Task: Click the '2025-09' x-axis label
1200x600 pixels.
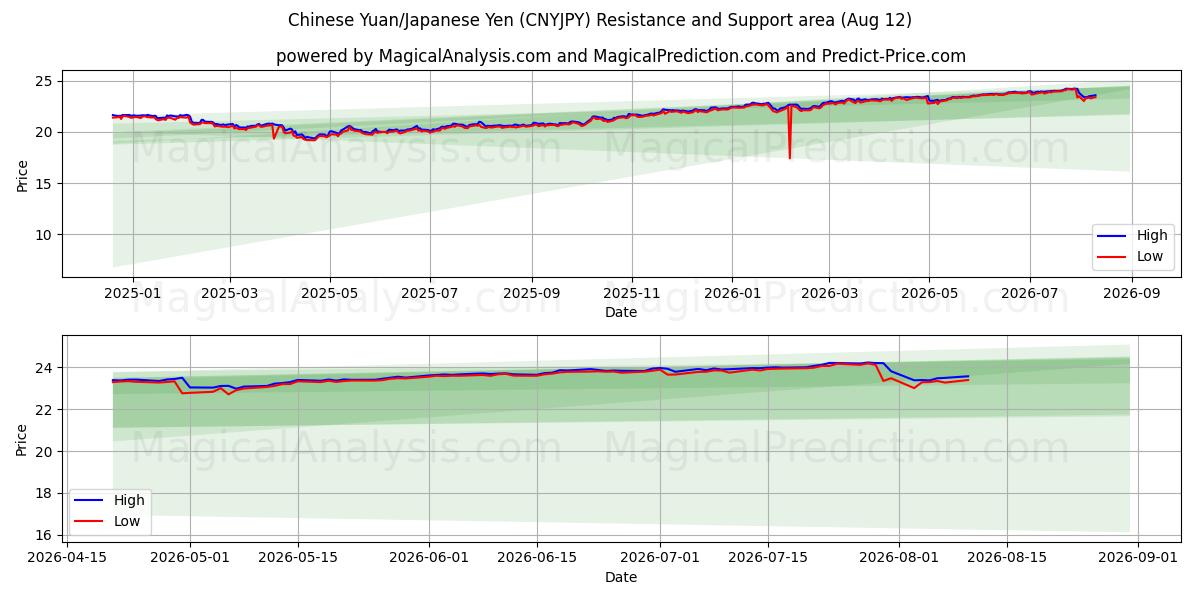Action: 532,293
